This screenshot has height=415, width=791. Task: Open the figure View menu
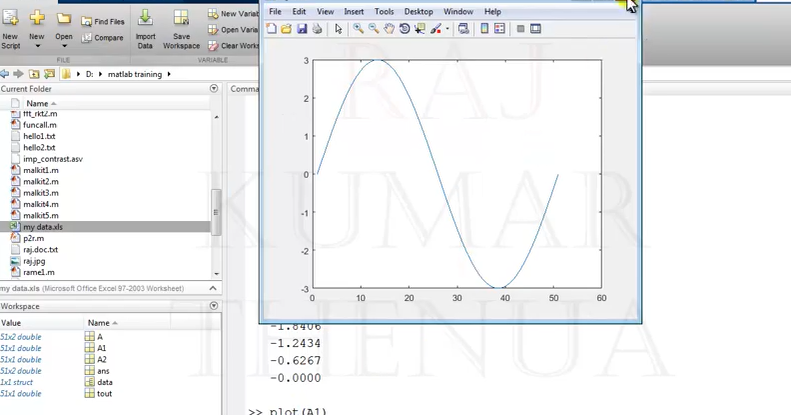point(325,11)
